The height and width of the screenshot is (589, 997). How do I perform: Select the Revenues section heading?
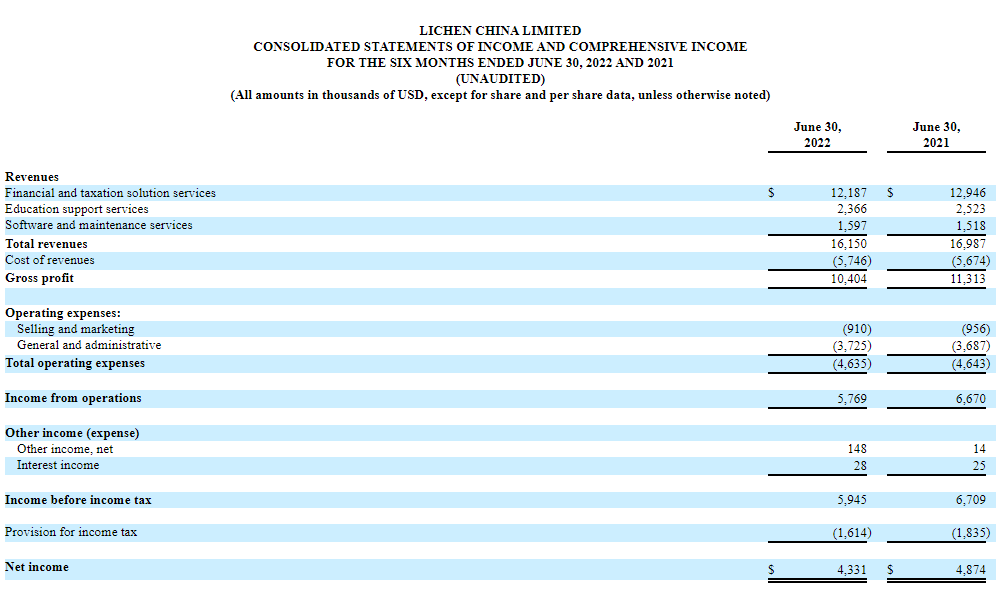pyautogui.click(x=32, y=177)
